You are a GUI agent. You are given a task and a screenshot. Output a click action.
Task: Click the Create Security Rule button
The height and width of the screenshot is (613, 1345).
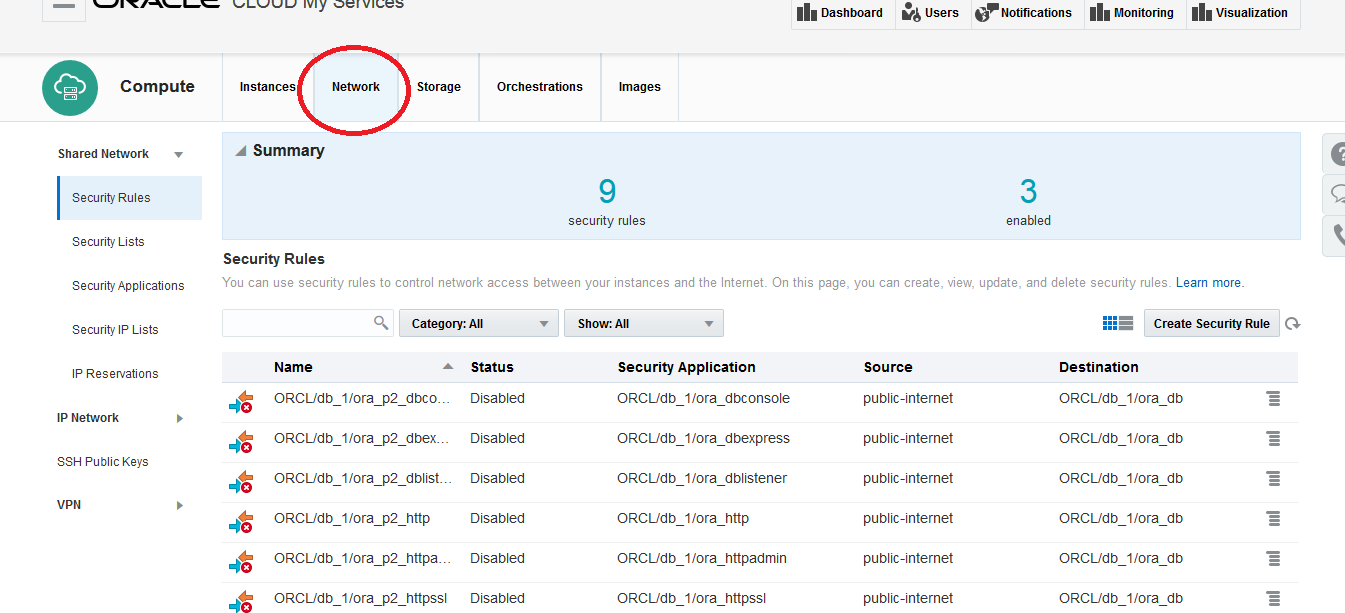pyautogui.click(x=1211, y=324)
